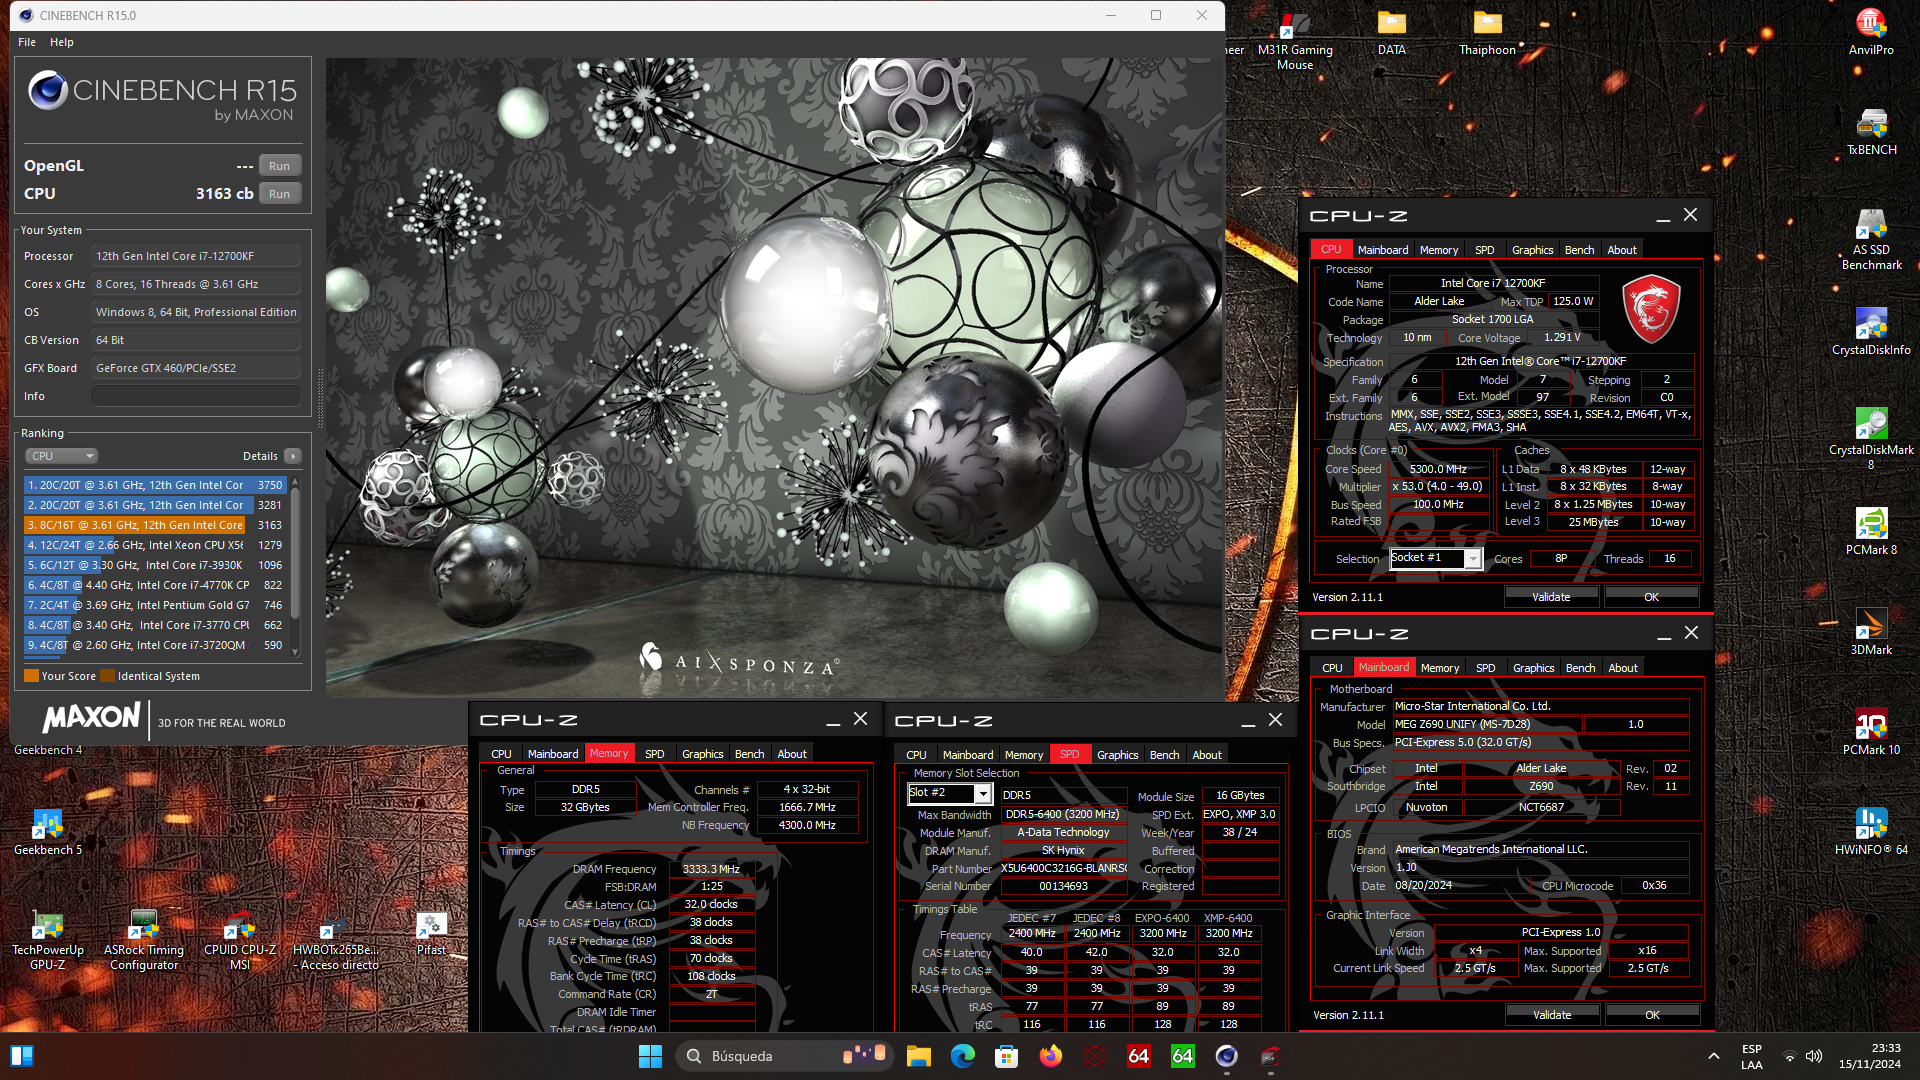The width and height of the screenshot is (1920, 1080).
Task: Click the green 64 taskbar icon
Action: [1182, 1056]
